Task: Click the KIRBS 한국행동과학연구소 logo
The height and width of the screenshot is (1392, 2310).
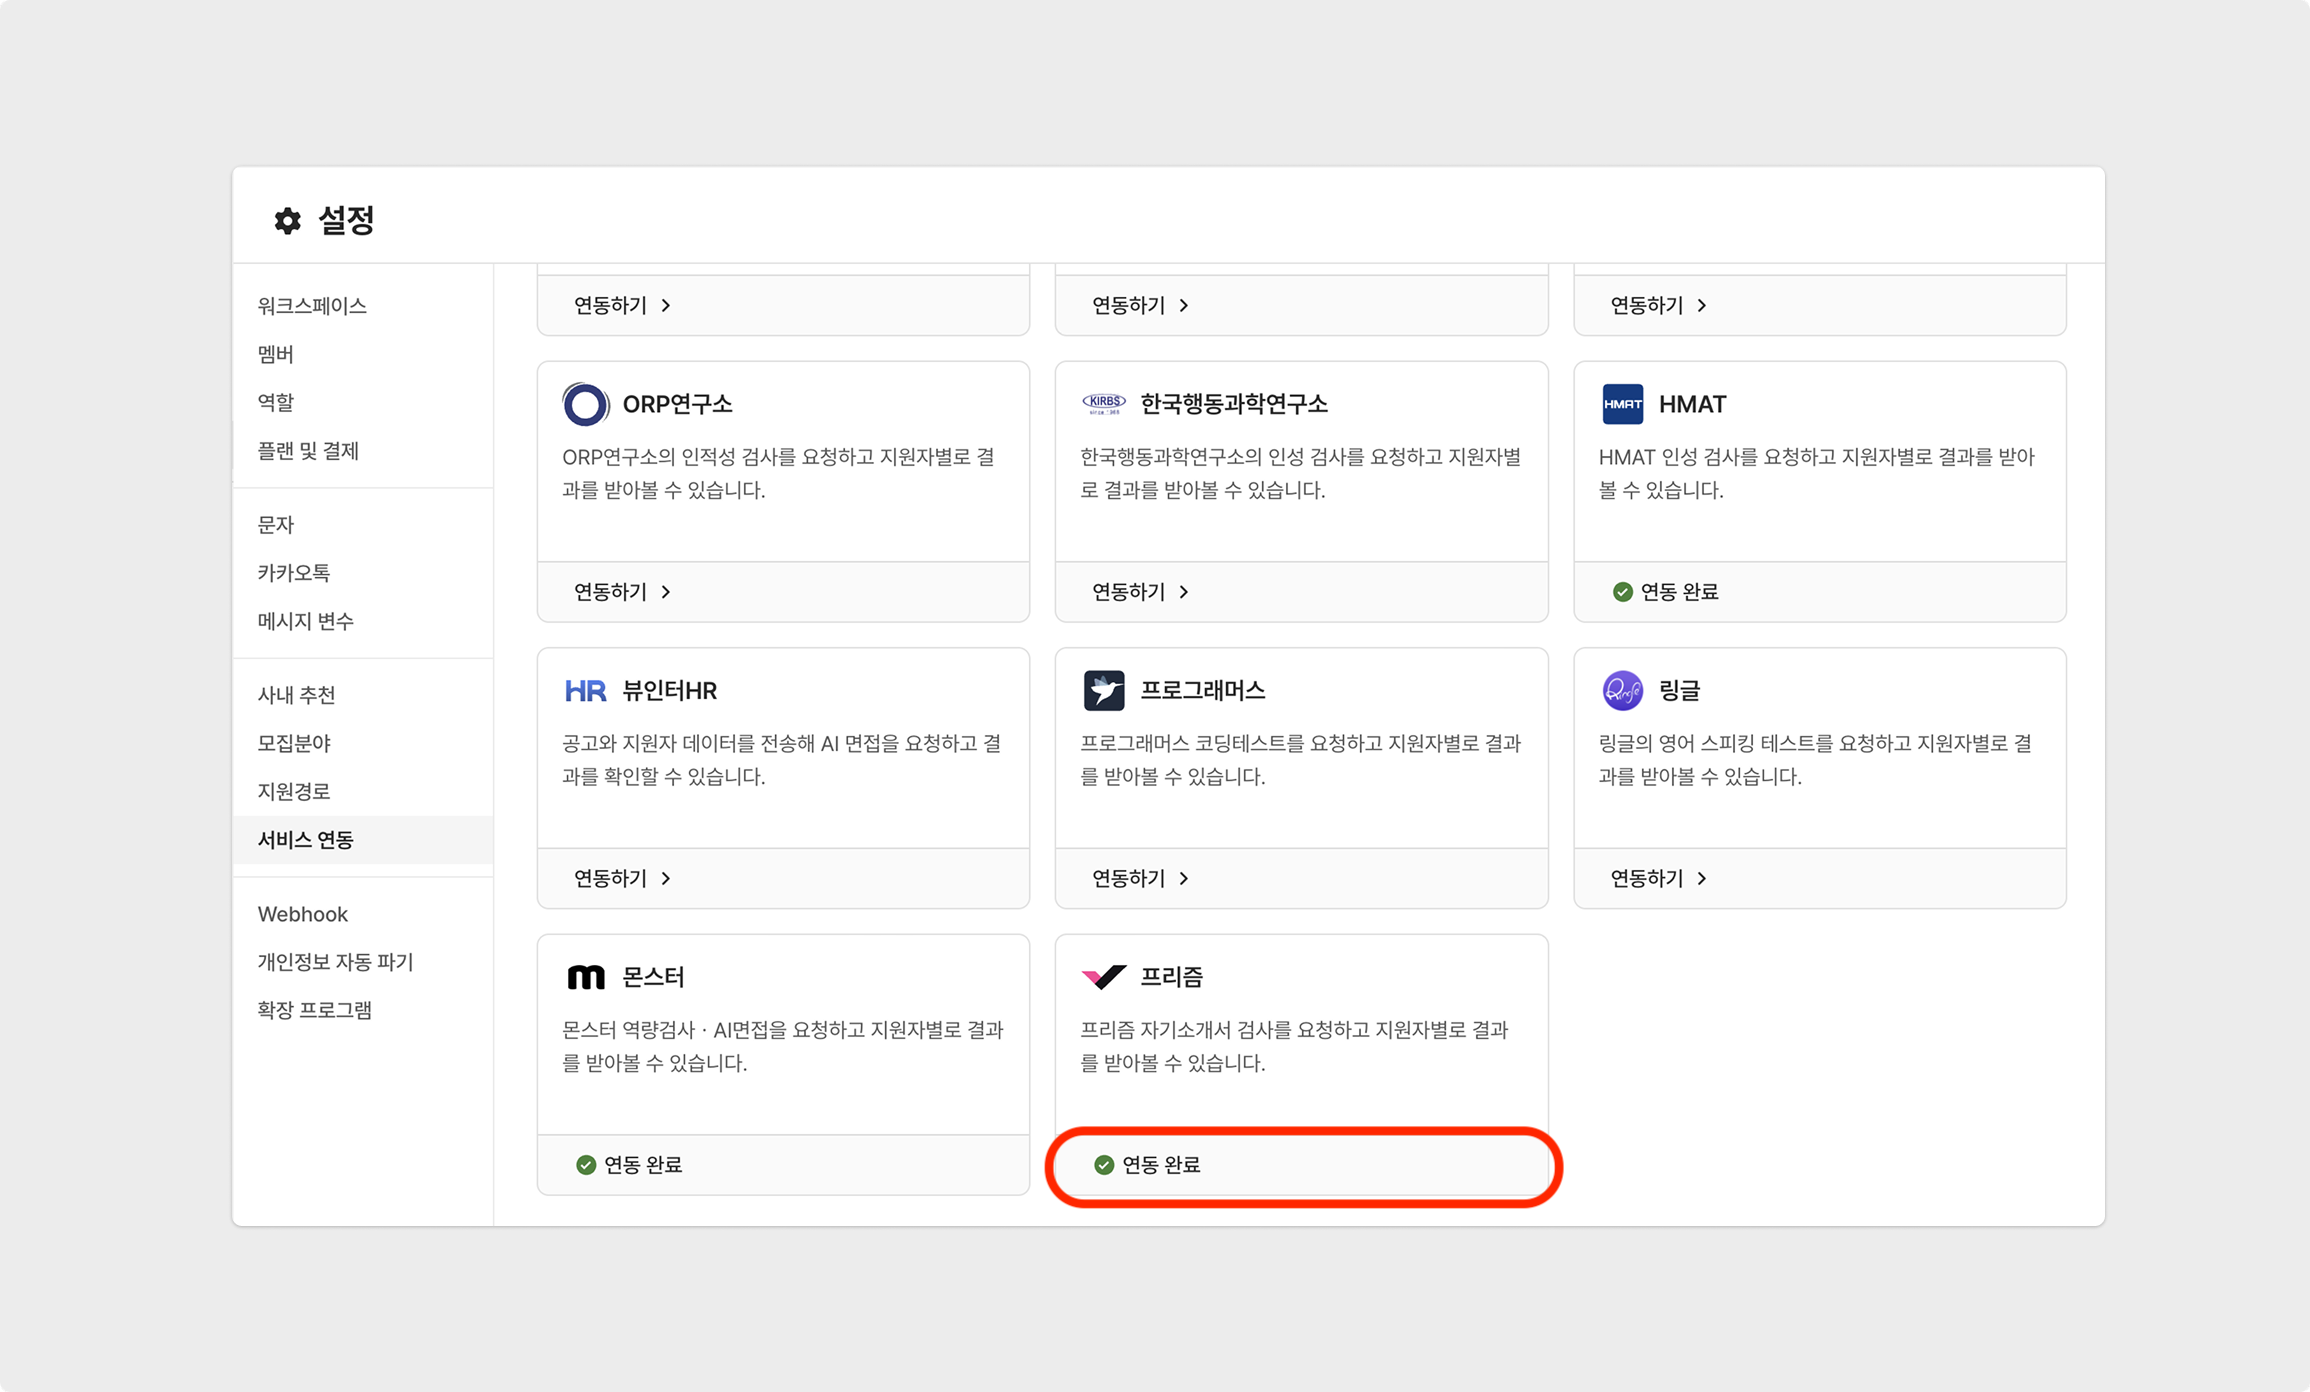Action: 1103,404
